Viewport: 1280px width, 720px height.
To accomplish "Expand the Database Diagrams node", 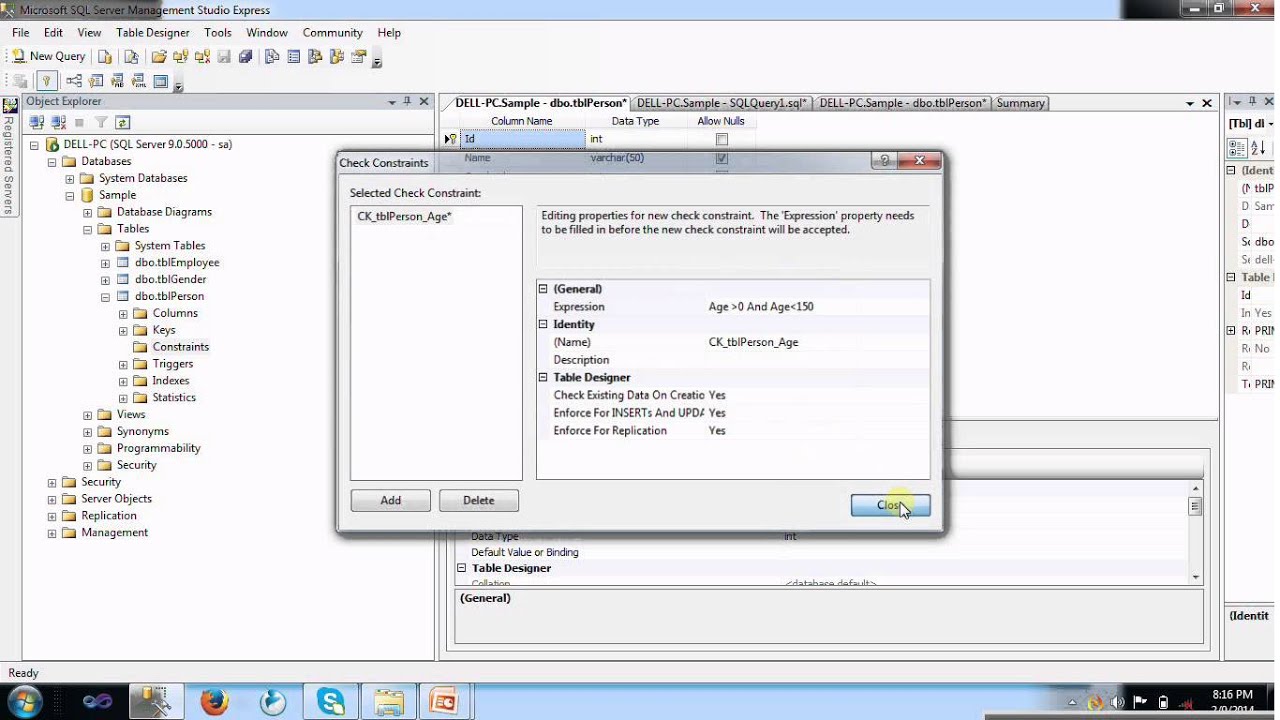I will point(88,213).
